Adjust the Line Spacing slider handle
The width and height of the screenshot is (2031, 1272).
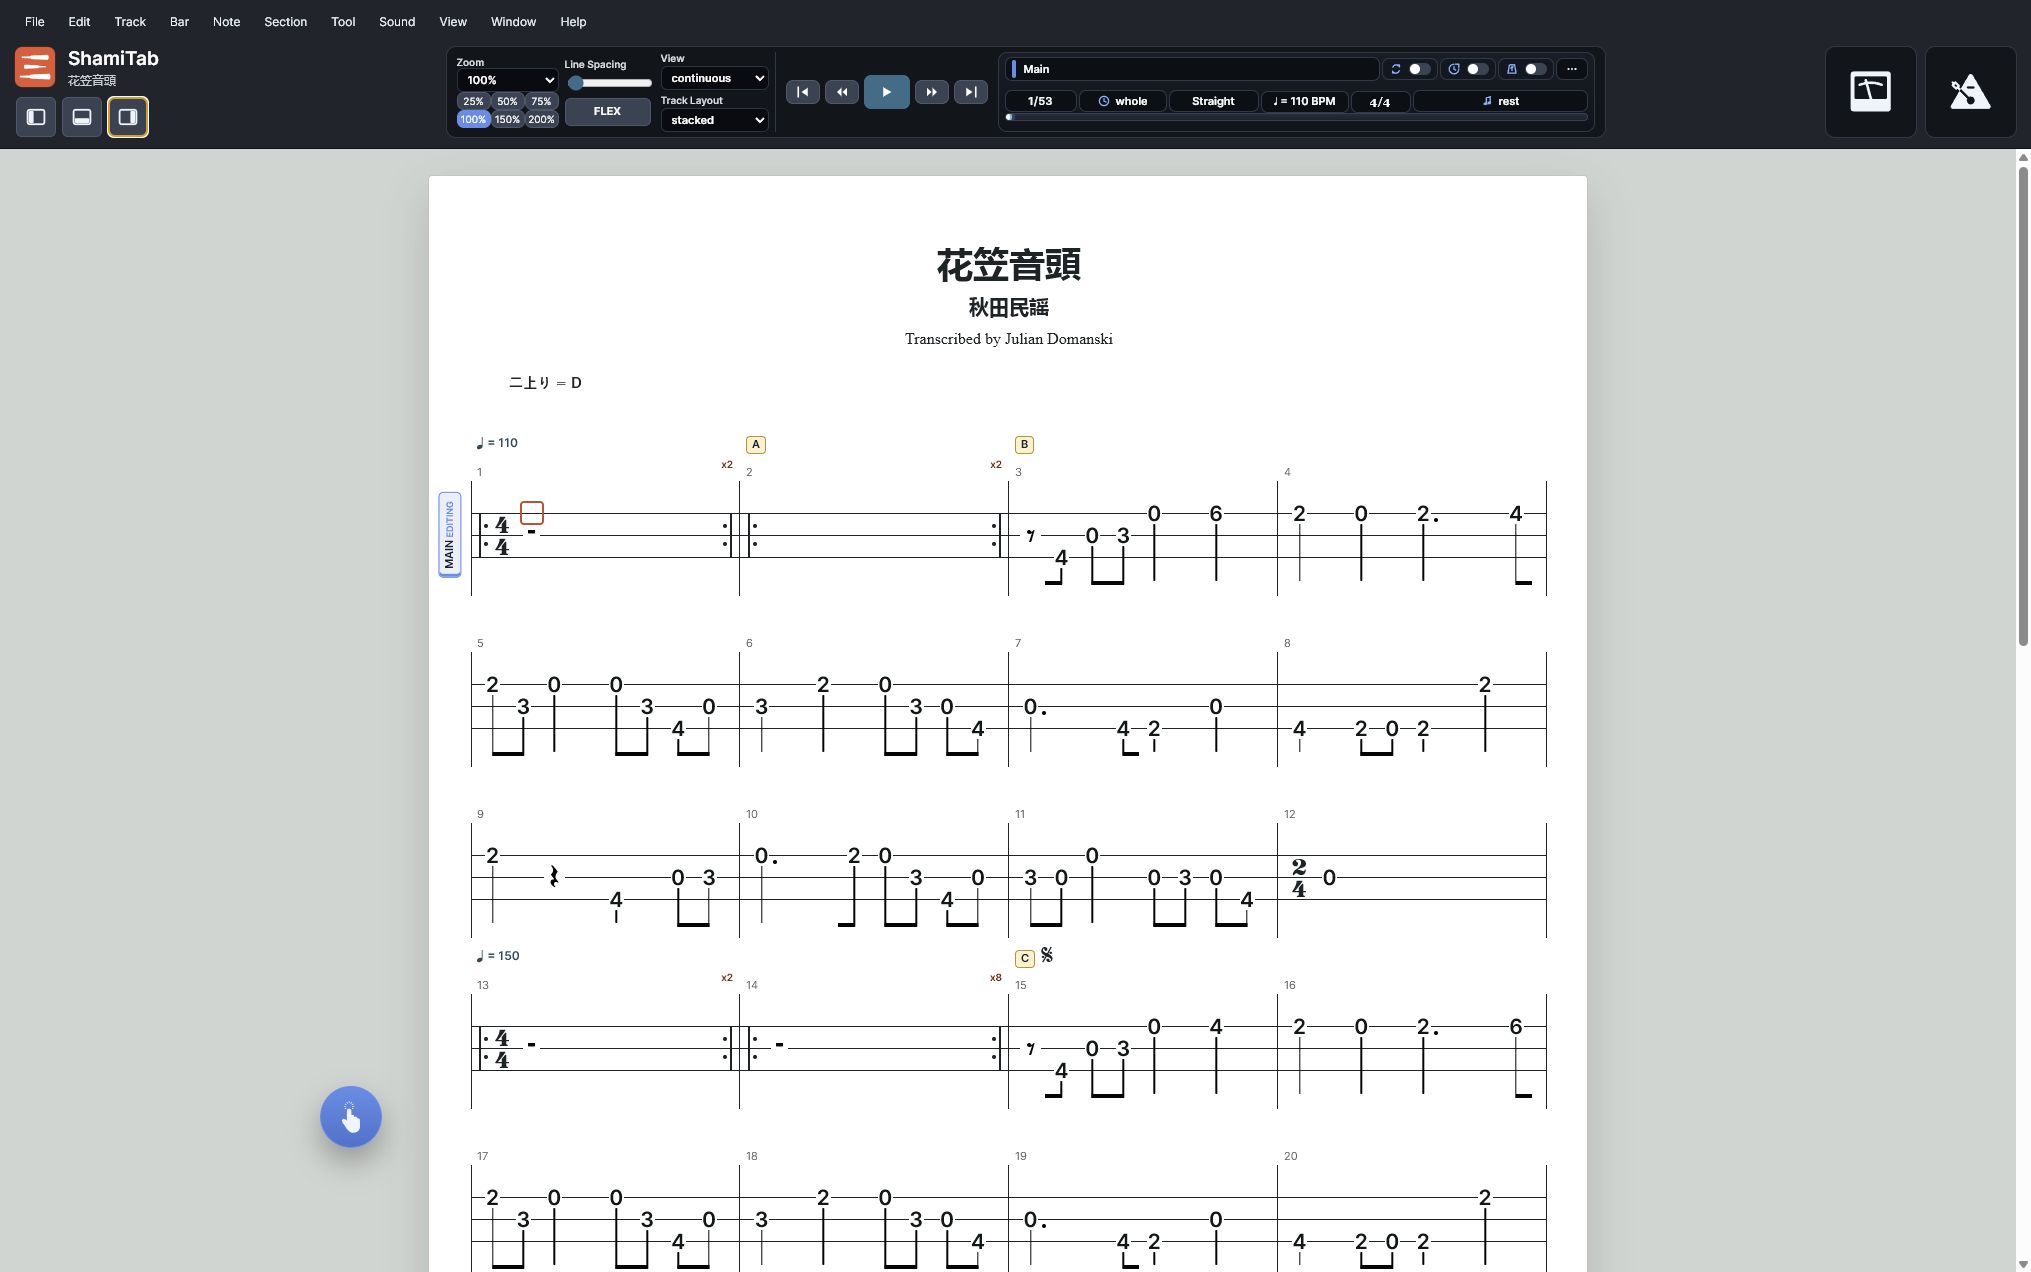[575, 83]
